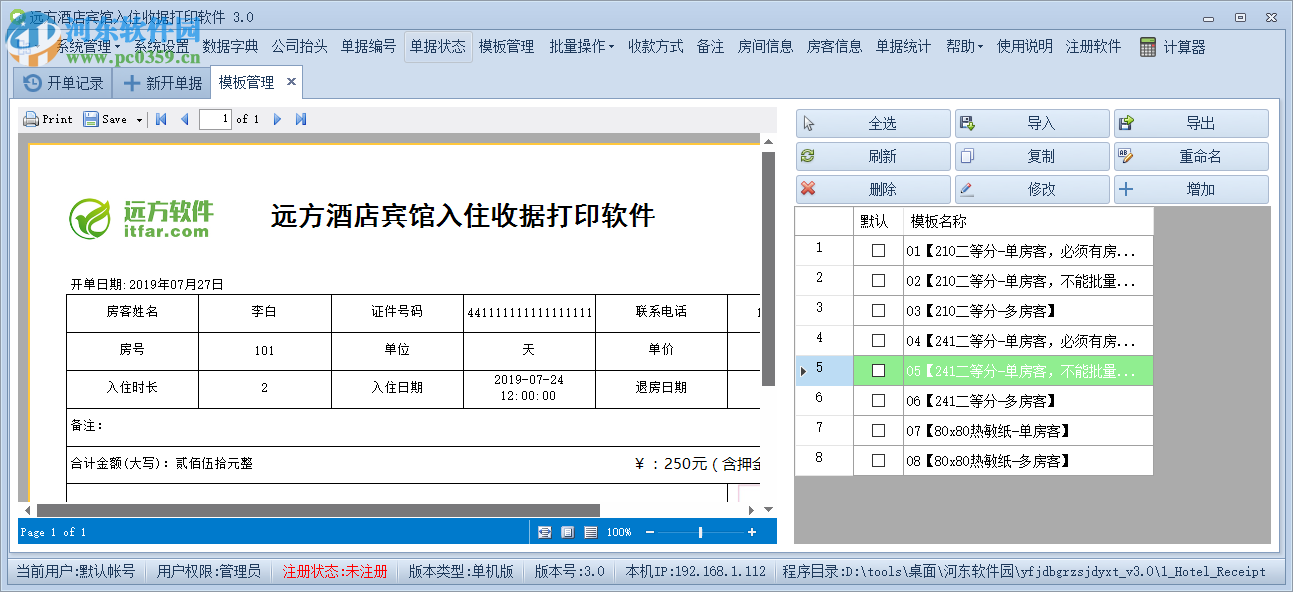1293x592 pixels.
Task: Click the 模板名称 column header
Action: coord(1028,221)
